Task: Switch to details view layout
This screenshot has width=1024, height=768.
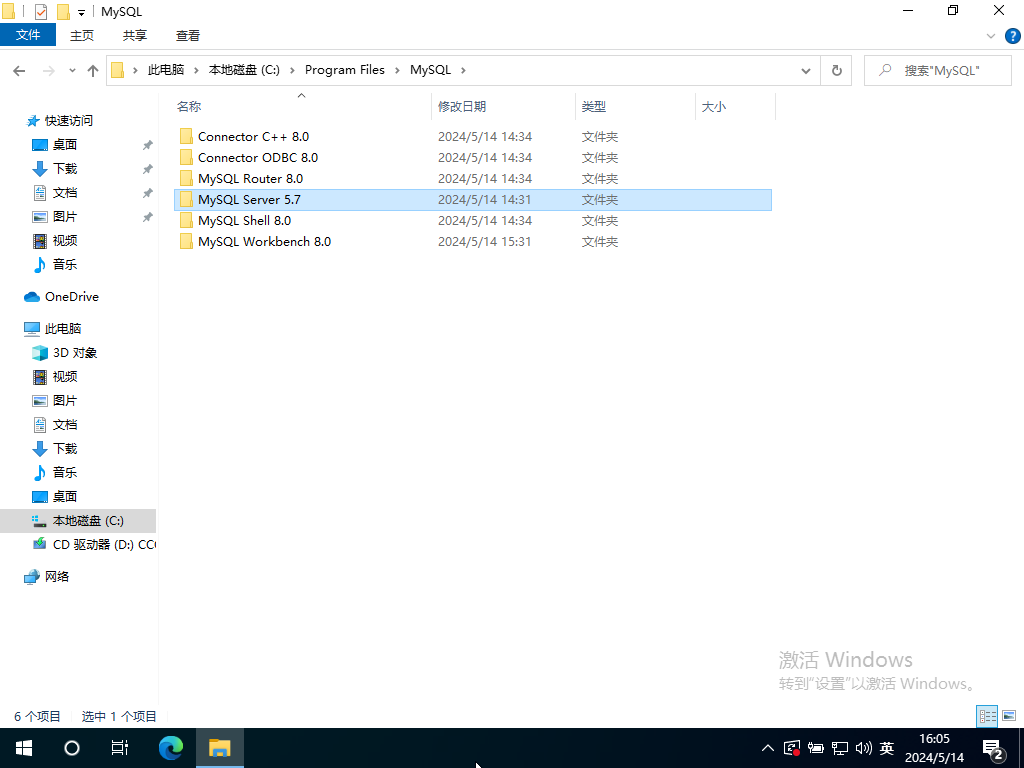Action: click(x=987, y=716)
